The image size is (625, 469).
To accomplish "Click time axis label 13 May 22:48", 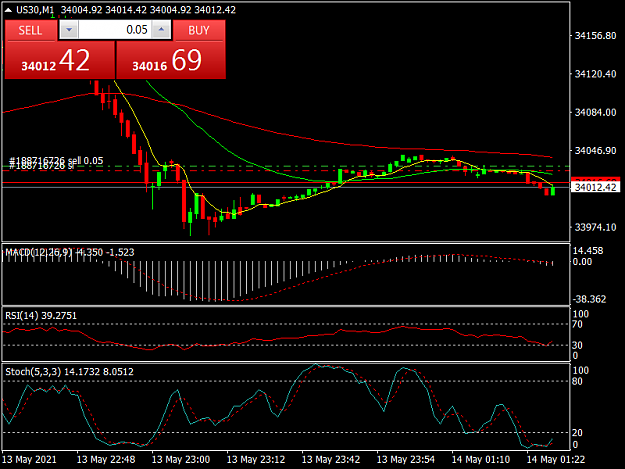I will [106, 460].
